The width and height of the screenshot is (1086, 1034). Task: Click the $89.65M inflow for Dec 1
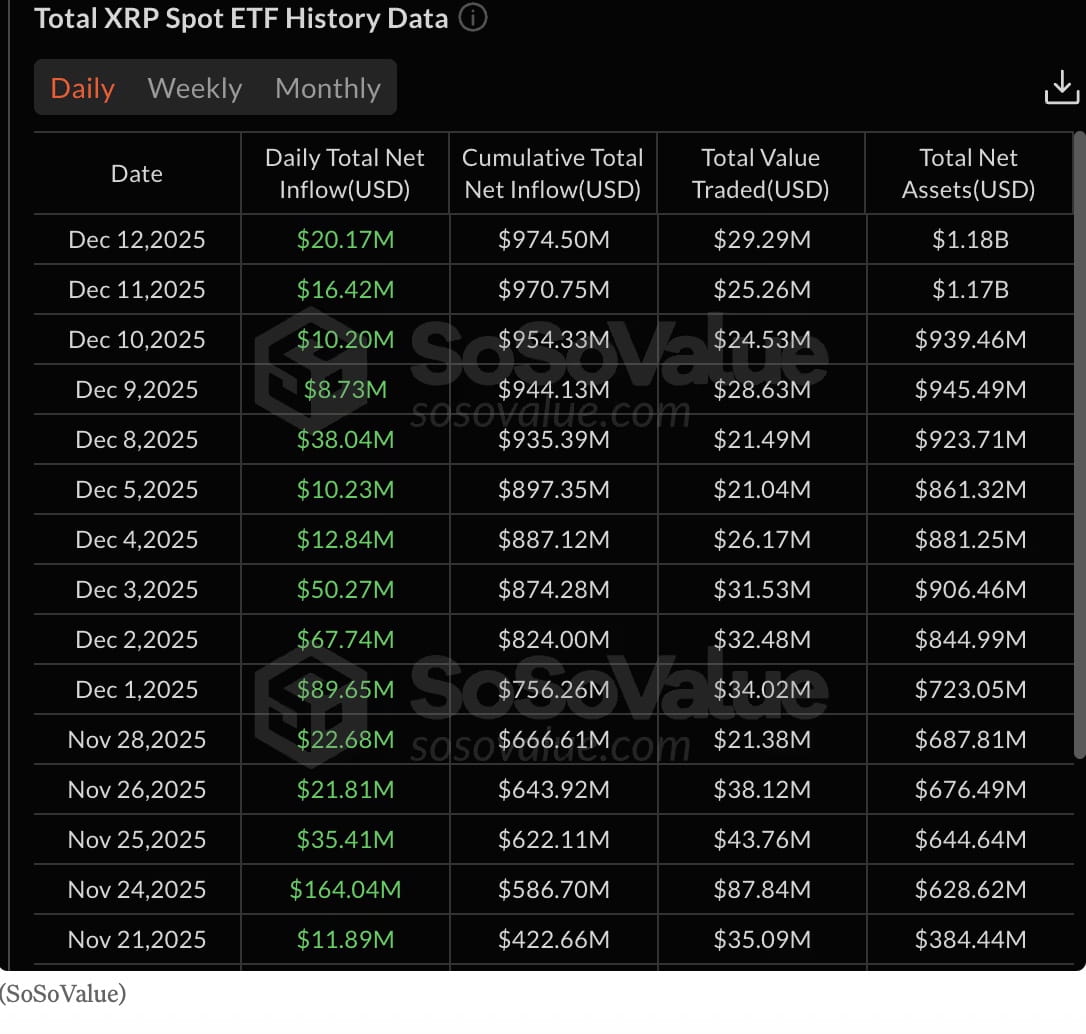point(344,689)
